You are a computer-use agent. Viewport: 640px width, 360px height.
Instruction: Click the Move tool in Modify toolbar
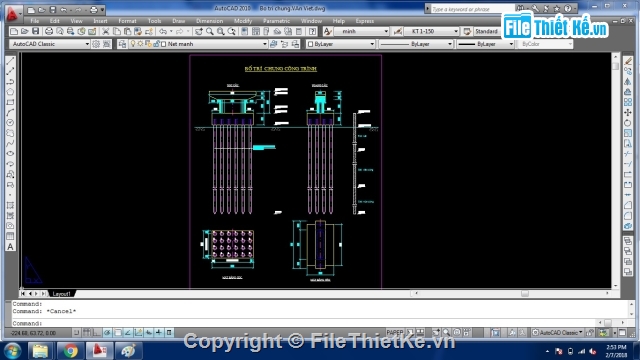click(x=628, y=113)
